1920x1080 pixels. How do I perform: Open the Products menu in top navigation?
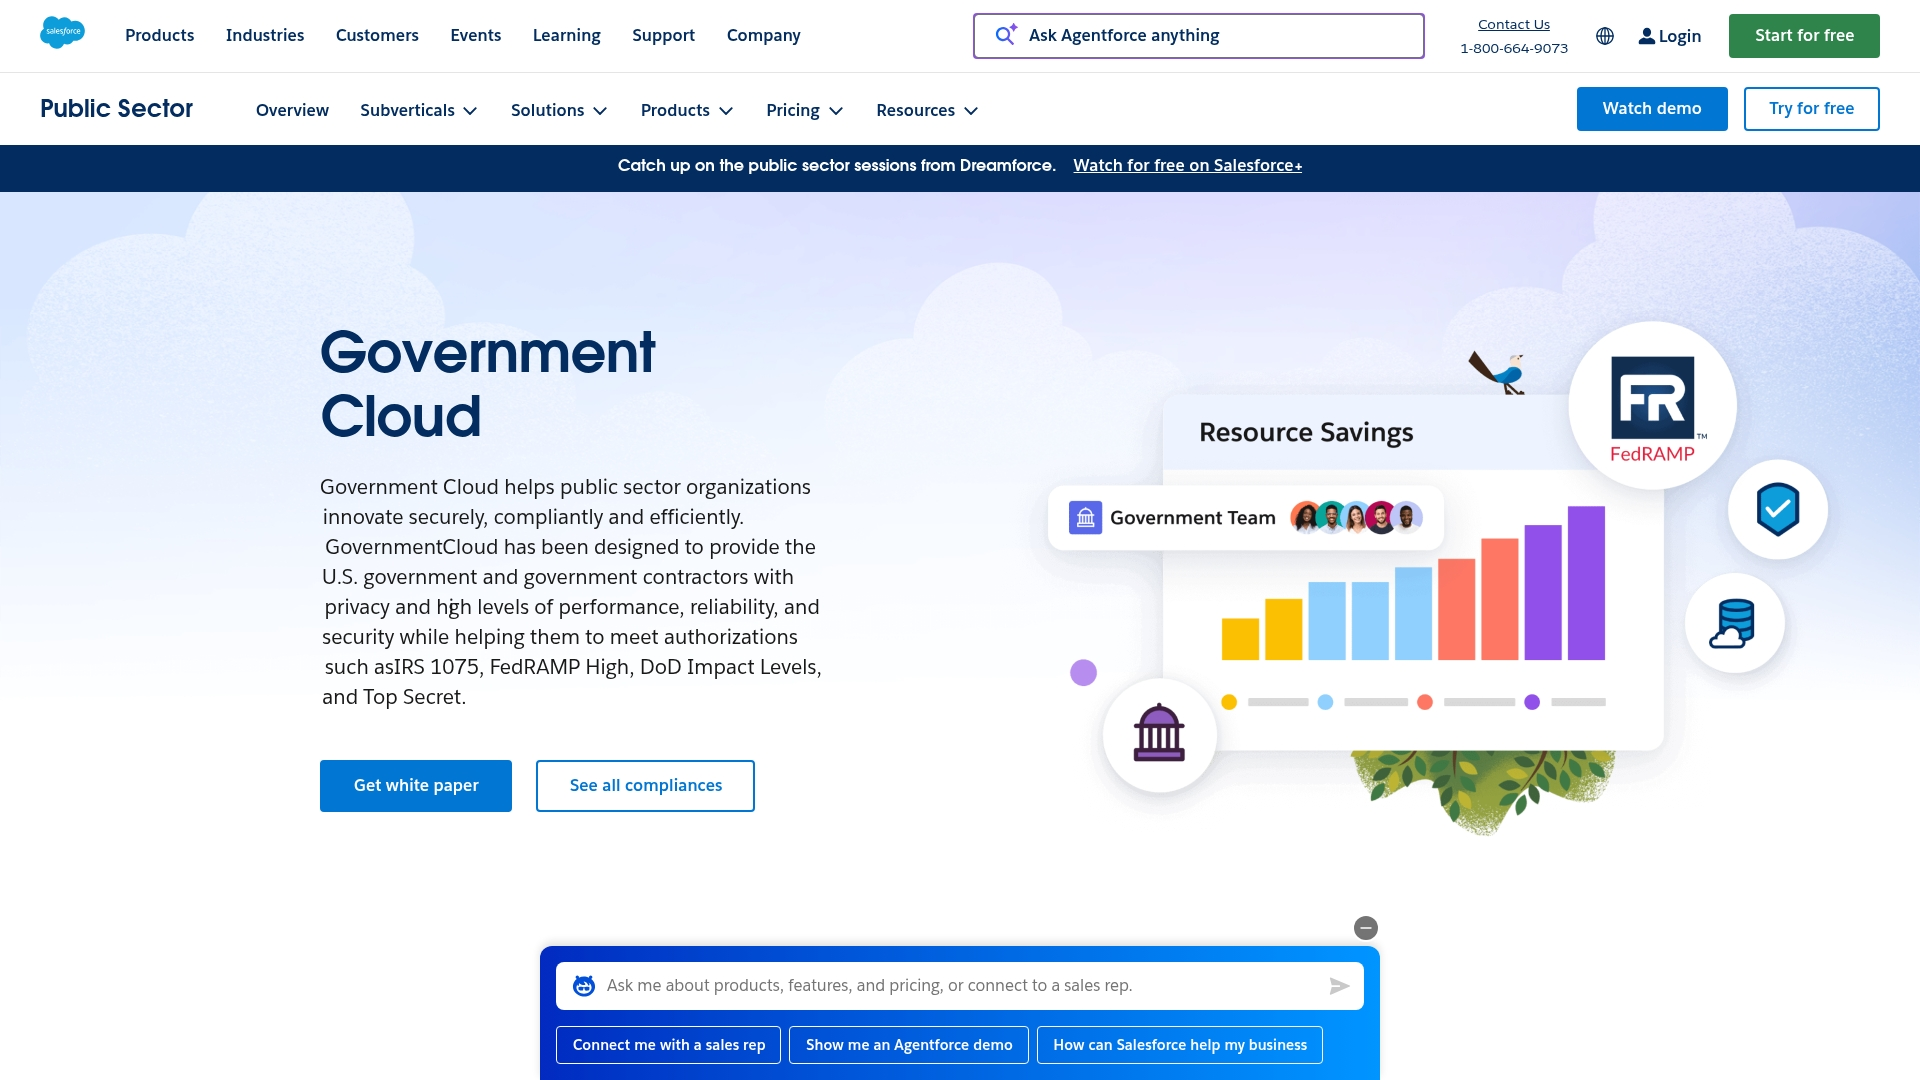pyautogui.click(x=159, y=35)
